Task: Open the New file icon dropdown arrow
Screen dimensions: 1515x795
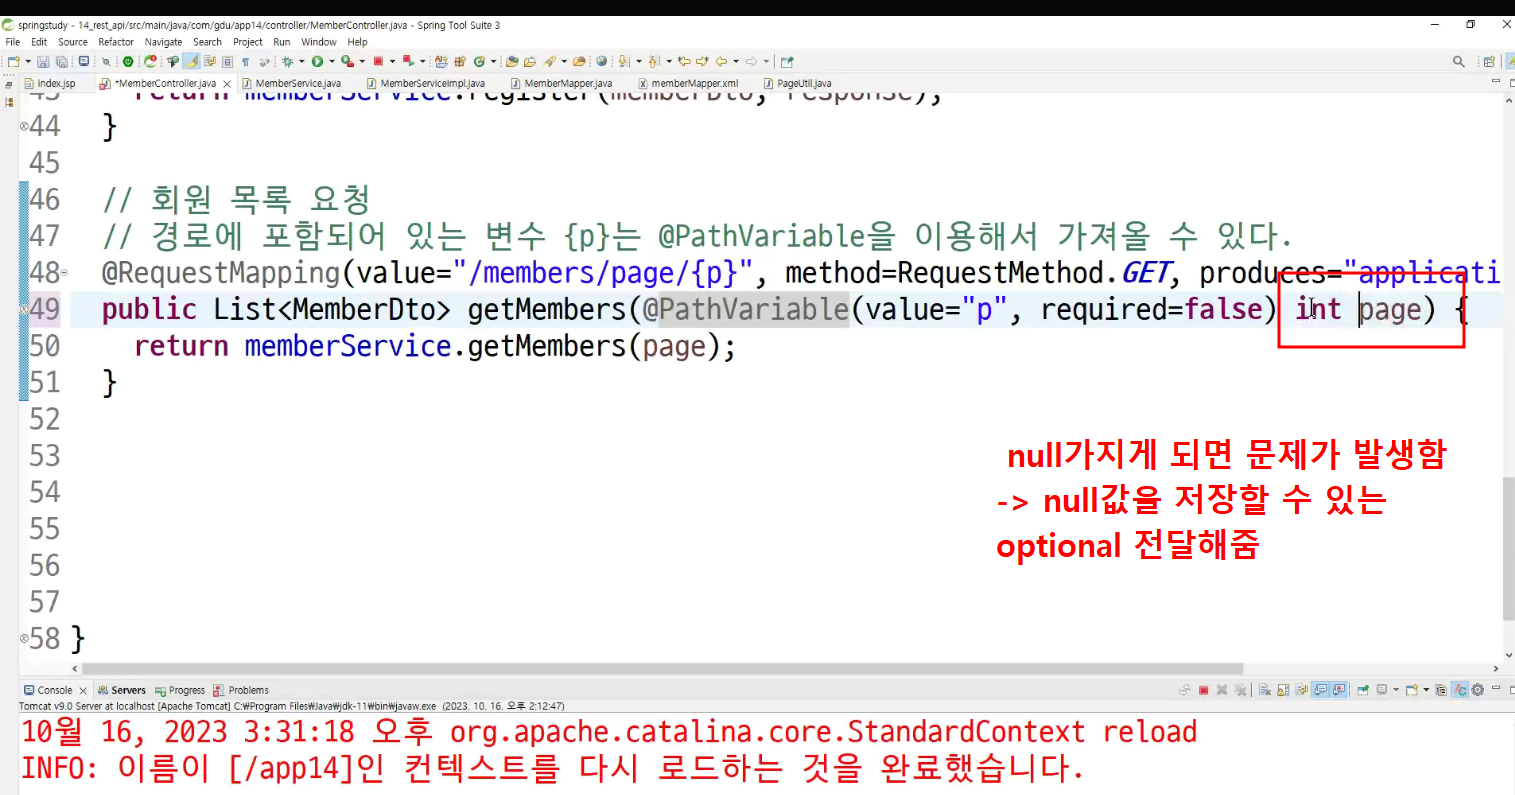Action: coord(27,62)
